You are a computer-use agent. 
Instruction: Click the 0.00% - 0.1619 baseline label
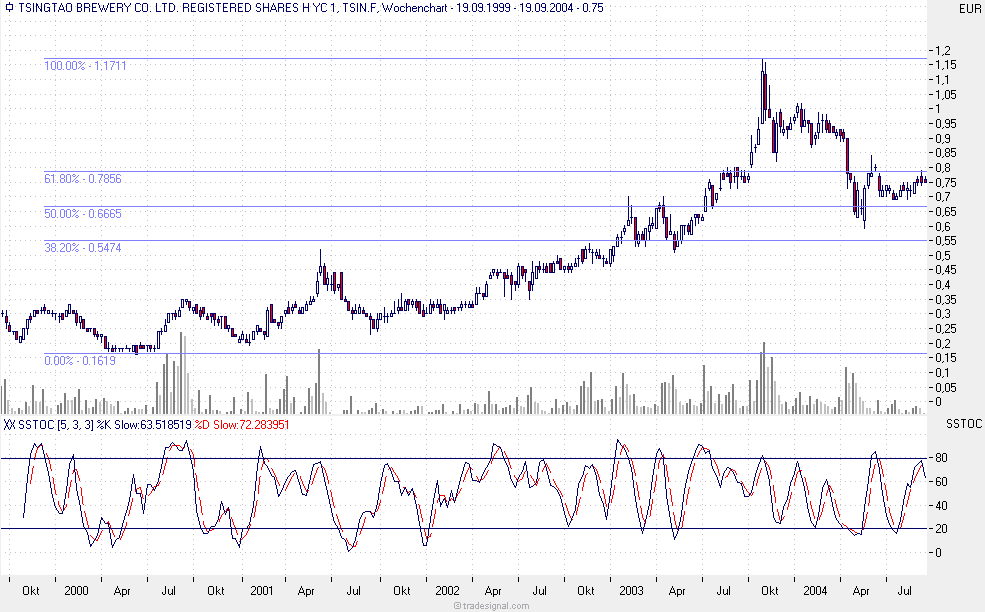pos(78,361)
